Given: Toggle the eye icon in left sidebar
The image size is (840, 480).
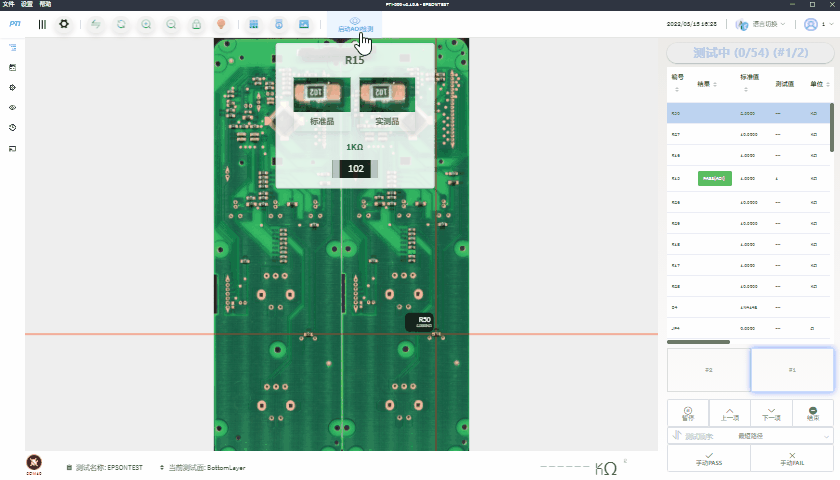Looking at the screenshot, I should (13, 107).
